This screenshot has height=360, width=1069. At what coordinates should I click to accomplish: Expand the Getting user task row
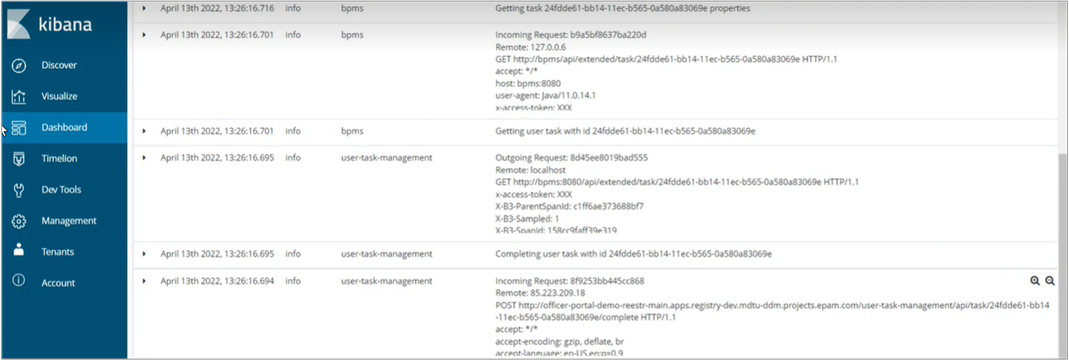(144, 130)
